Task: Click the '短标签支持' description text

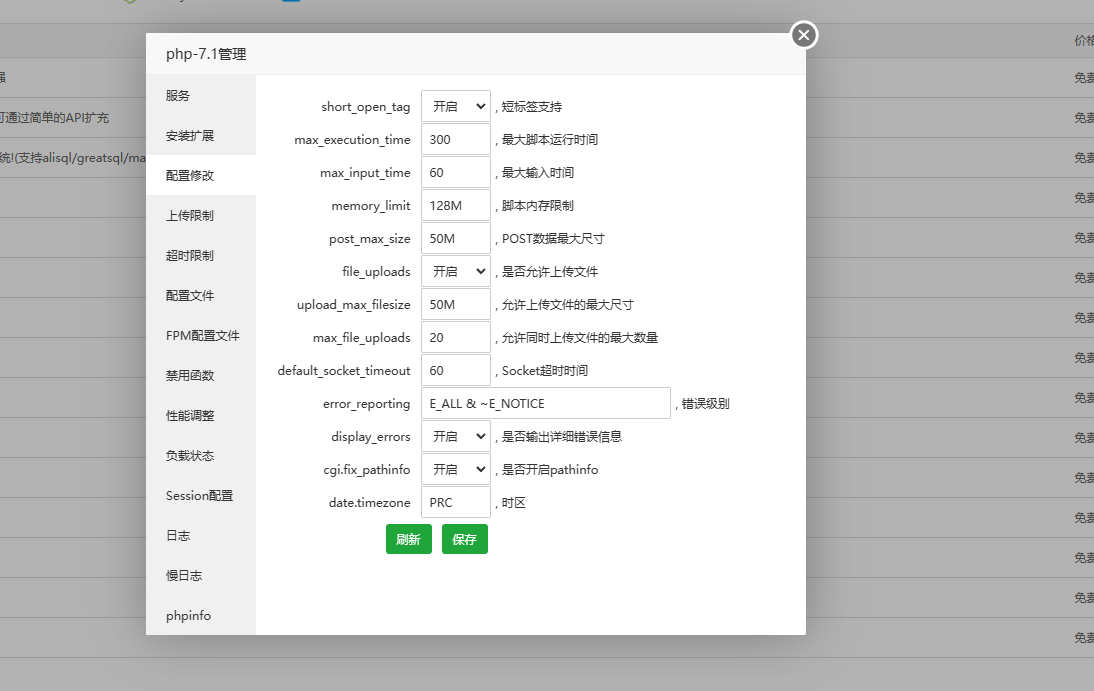Action: click(x=532, y=107)
